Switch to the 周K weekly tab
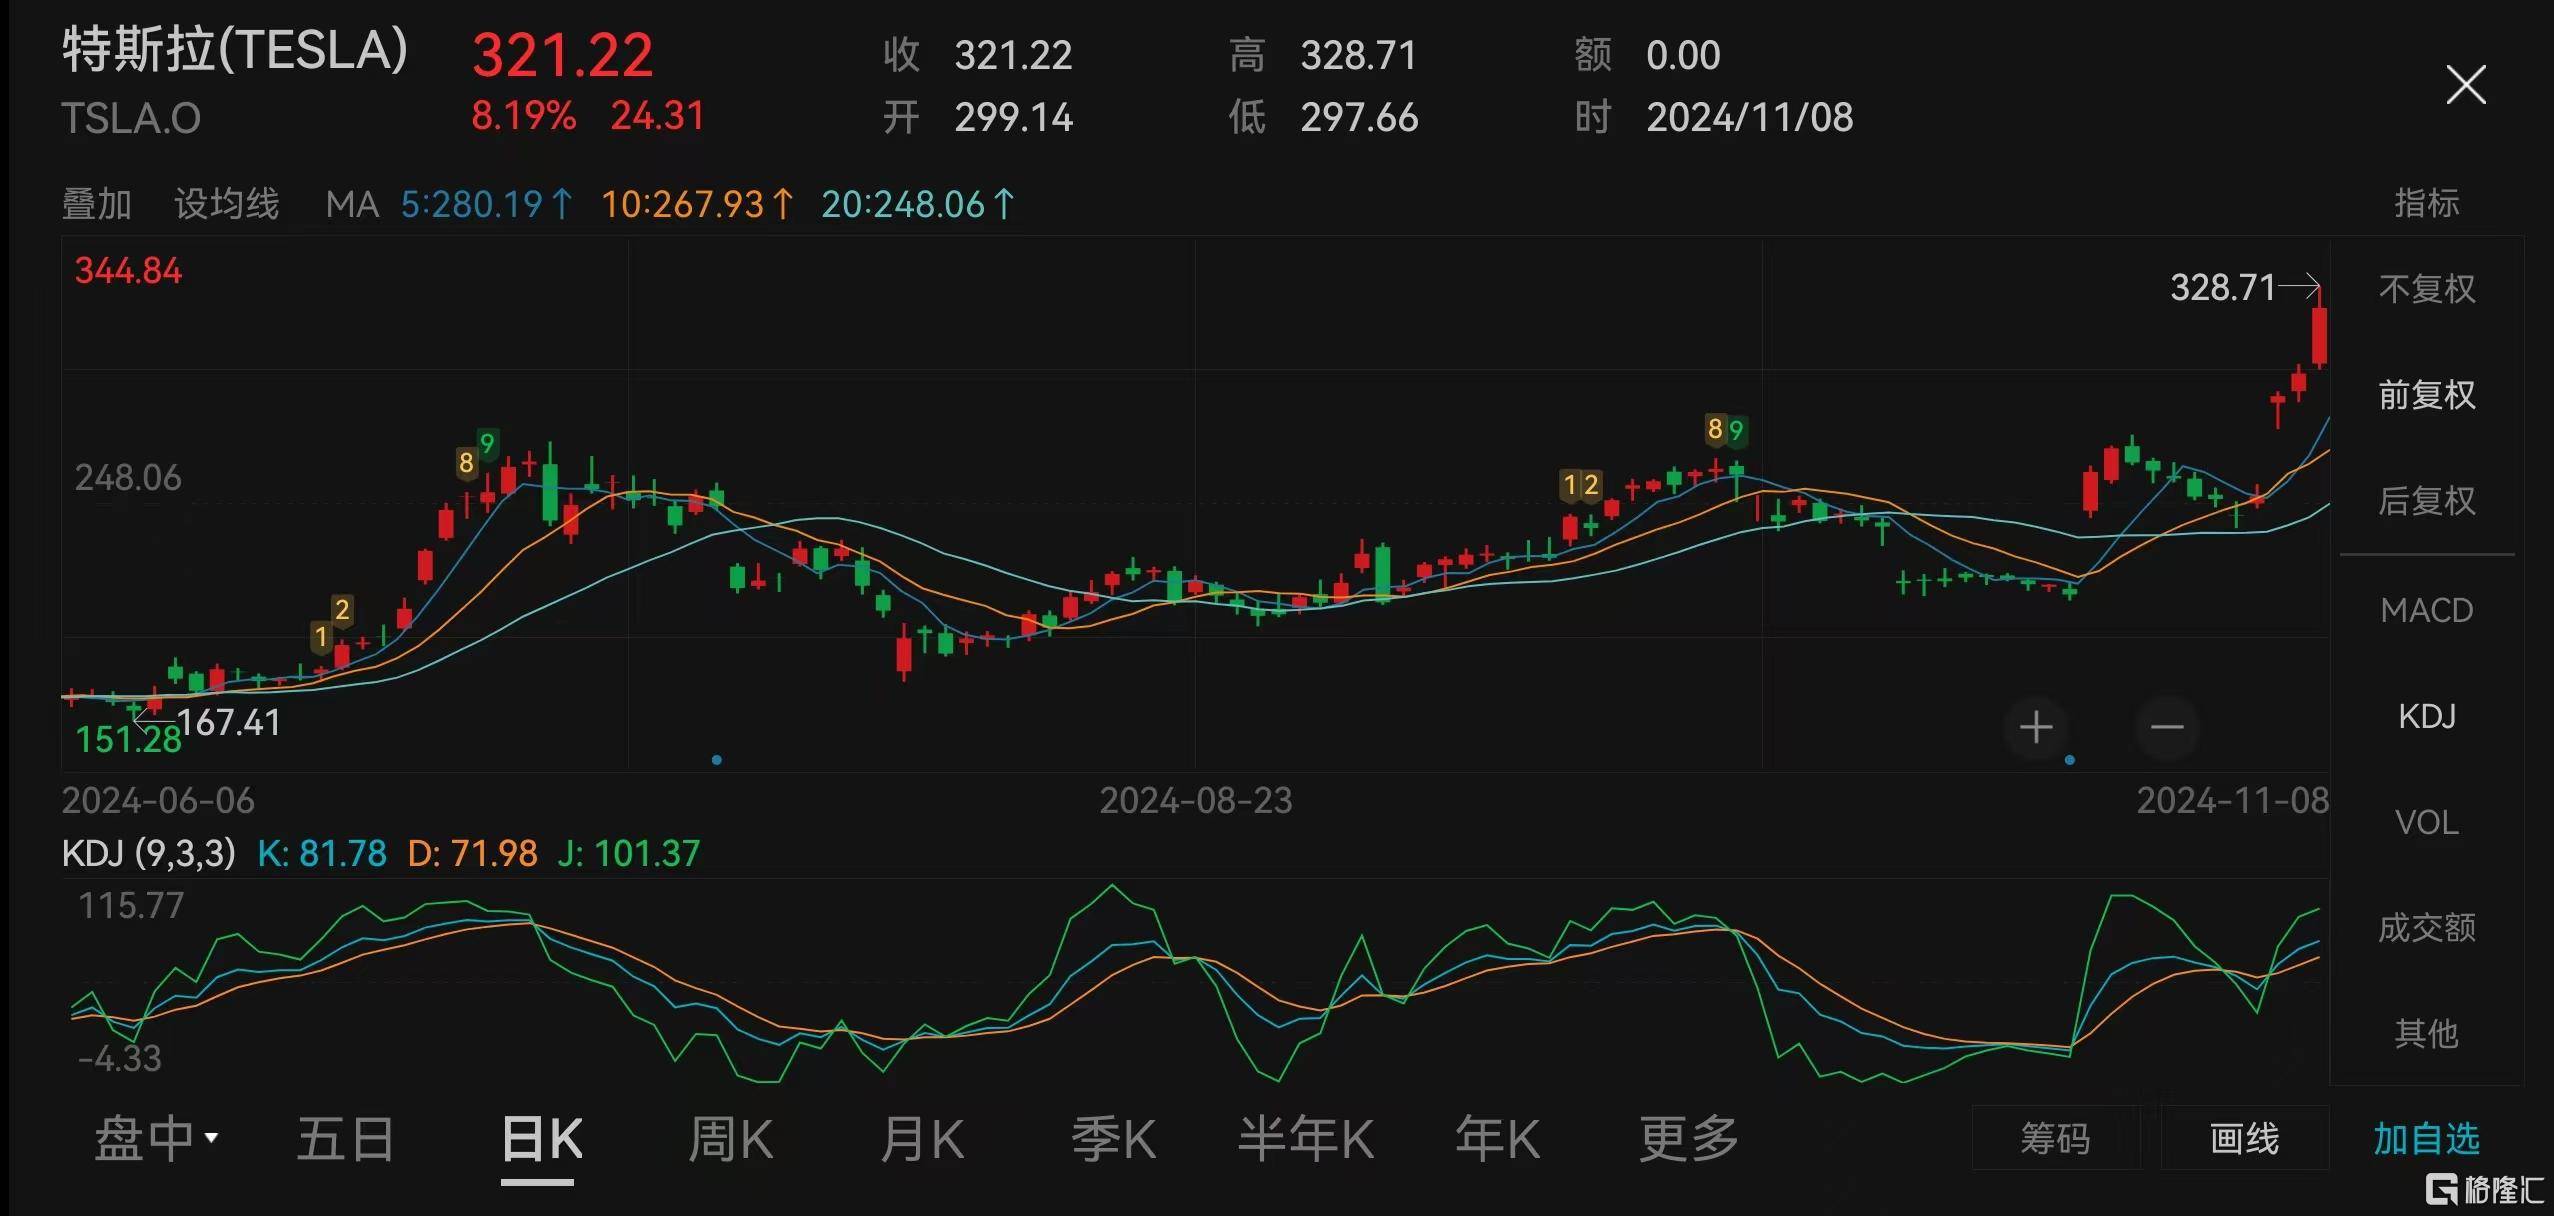Screen dimensions: 2554x1216 tap(730, 1138)
